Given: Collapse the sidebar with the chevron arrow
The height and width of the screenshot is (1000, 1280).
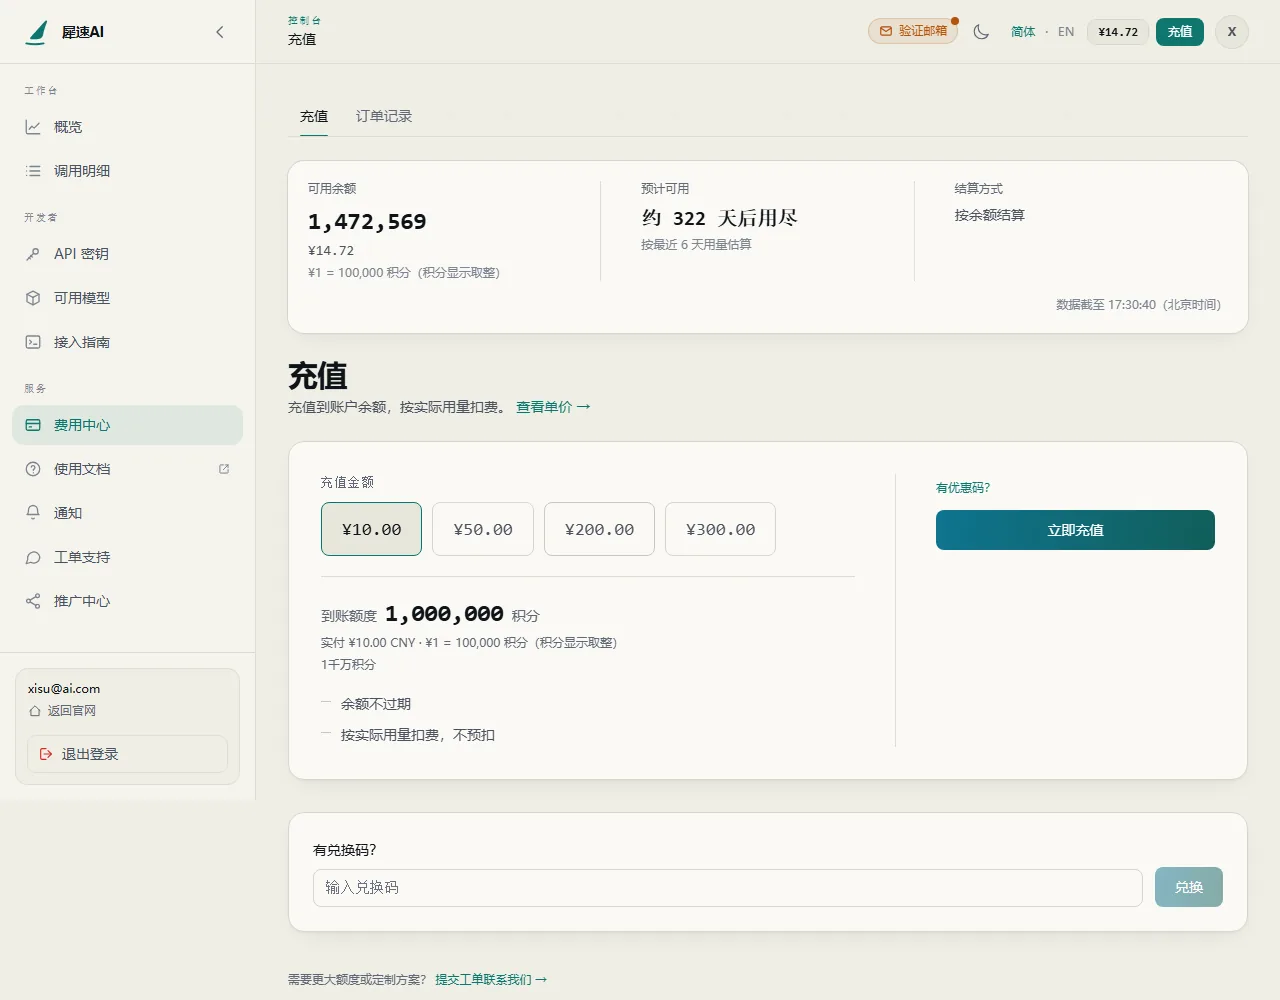Looking at the screenshot, I should (x=220, y=32).
